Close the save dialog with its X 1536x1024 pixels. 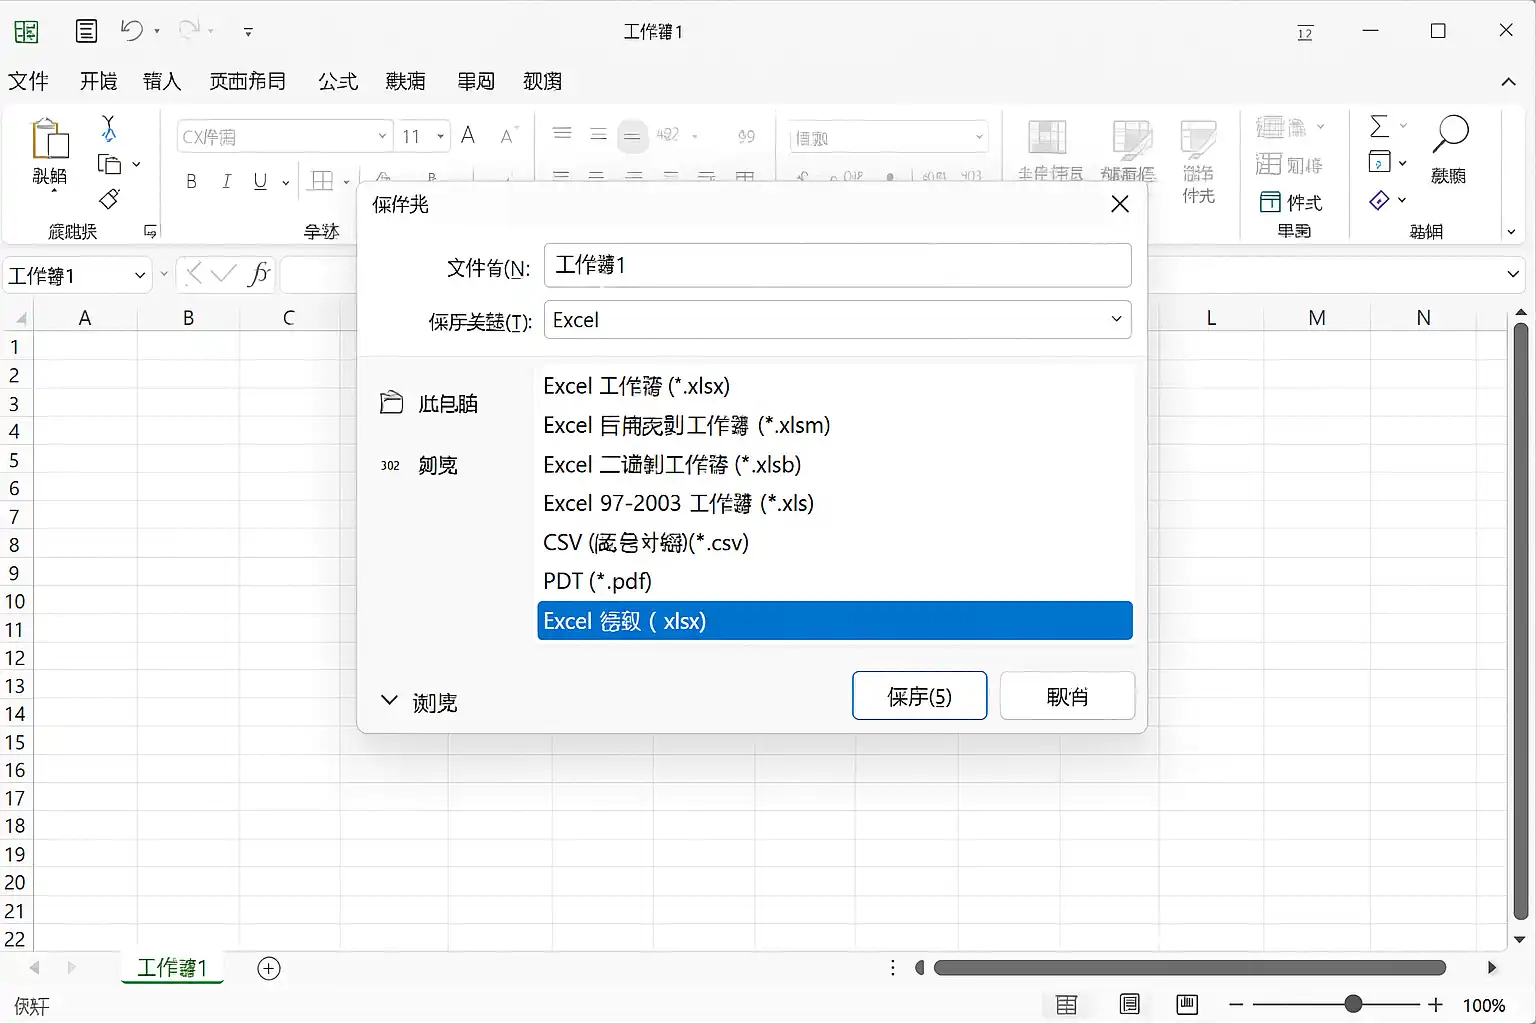point(1120,204)
